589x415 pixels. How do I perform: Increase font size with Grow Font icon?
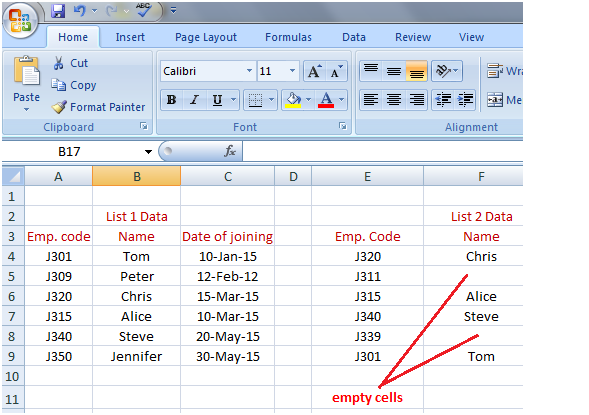click(315, 71)
